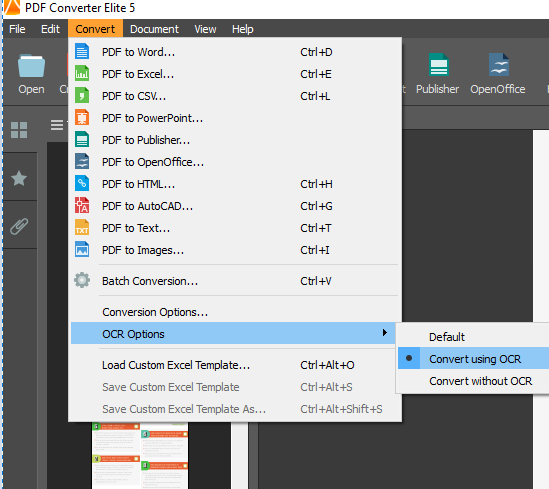Open the bookmarks star sidebar panel
This screenshot has width=549, height=489.
(x=19, y=178)
